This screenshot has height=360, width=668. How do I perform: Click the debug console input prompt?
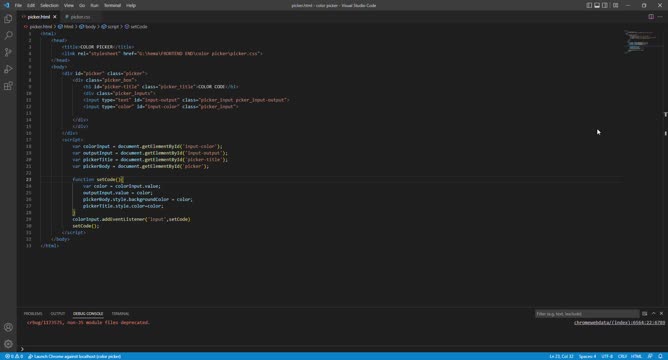tap(341, 349)
